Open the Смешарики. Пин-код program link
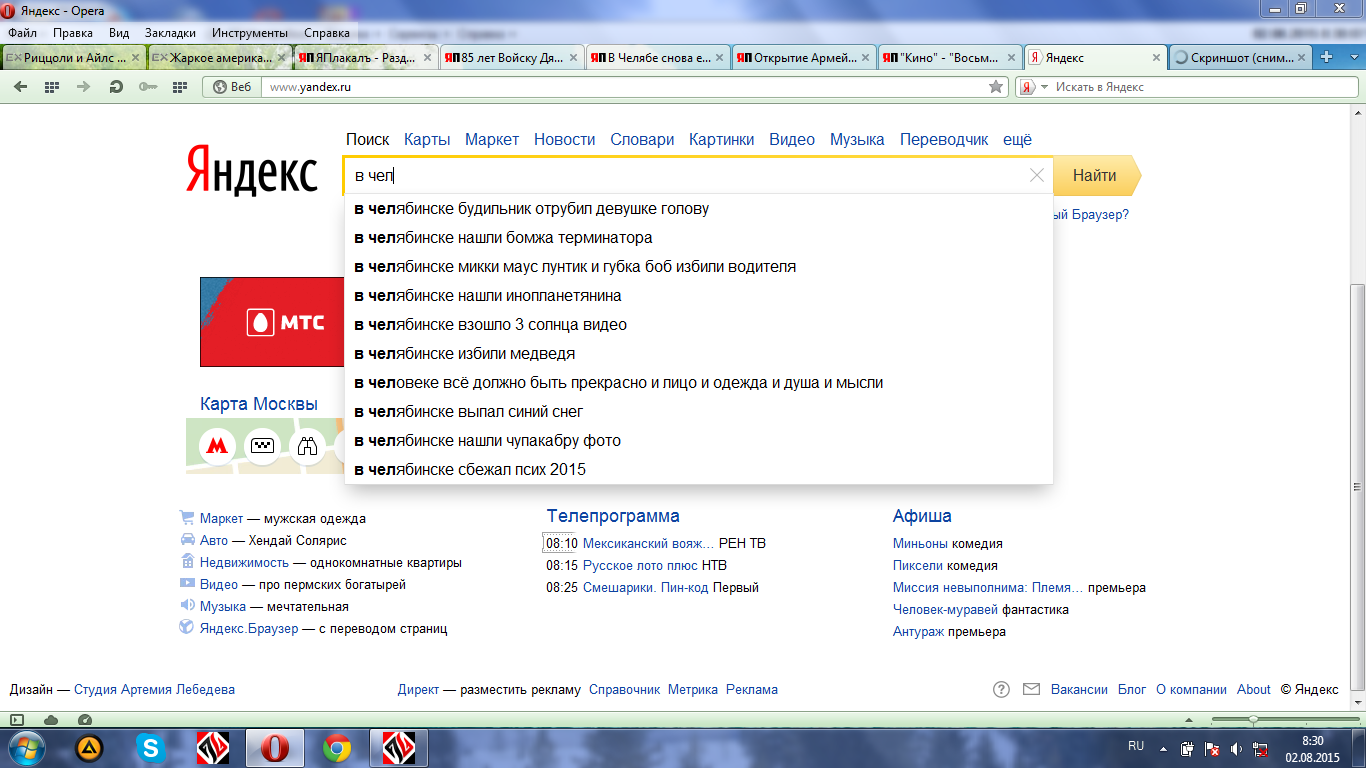The image size is (1366, 768). (646, 588)
